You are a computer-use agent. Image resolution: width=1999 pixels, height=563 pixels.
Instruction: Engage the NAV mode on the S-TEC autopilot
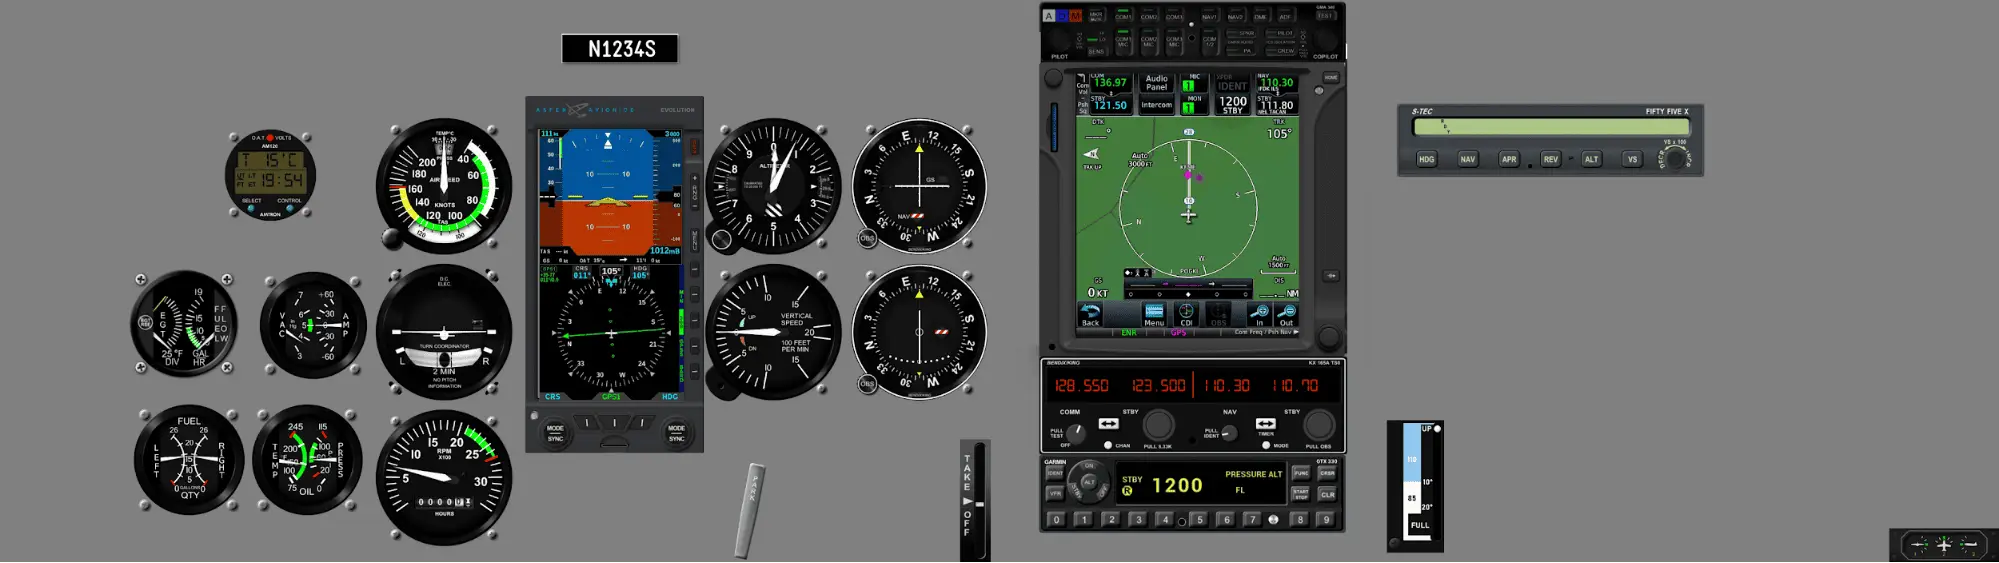[x=1467, y=159]
